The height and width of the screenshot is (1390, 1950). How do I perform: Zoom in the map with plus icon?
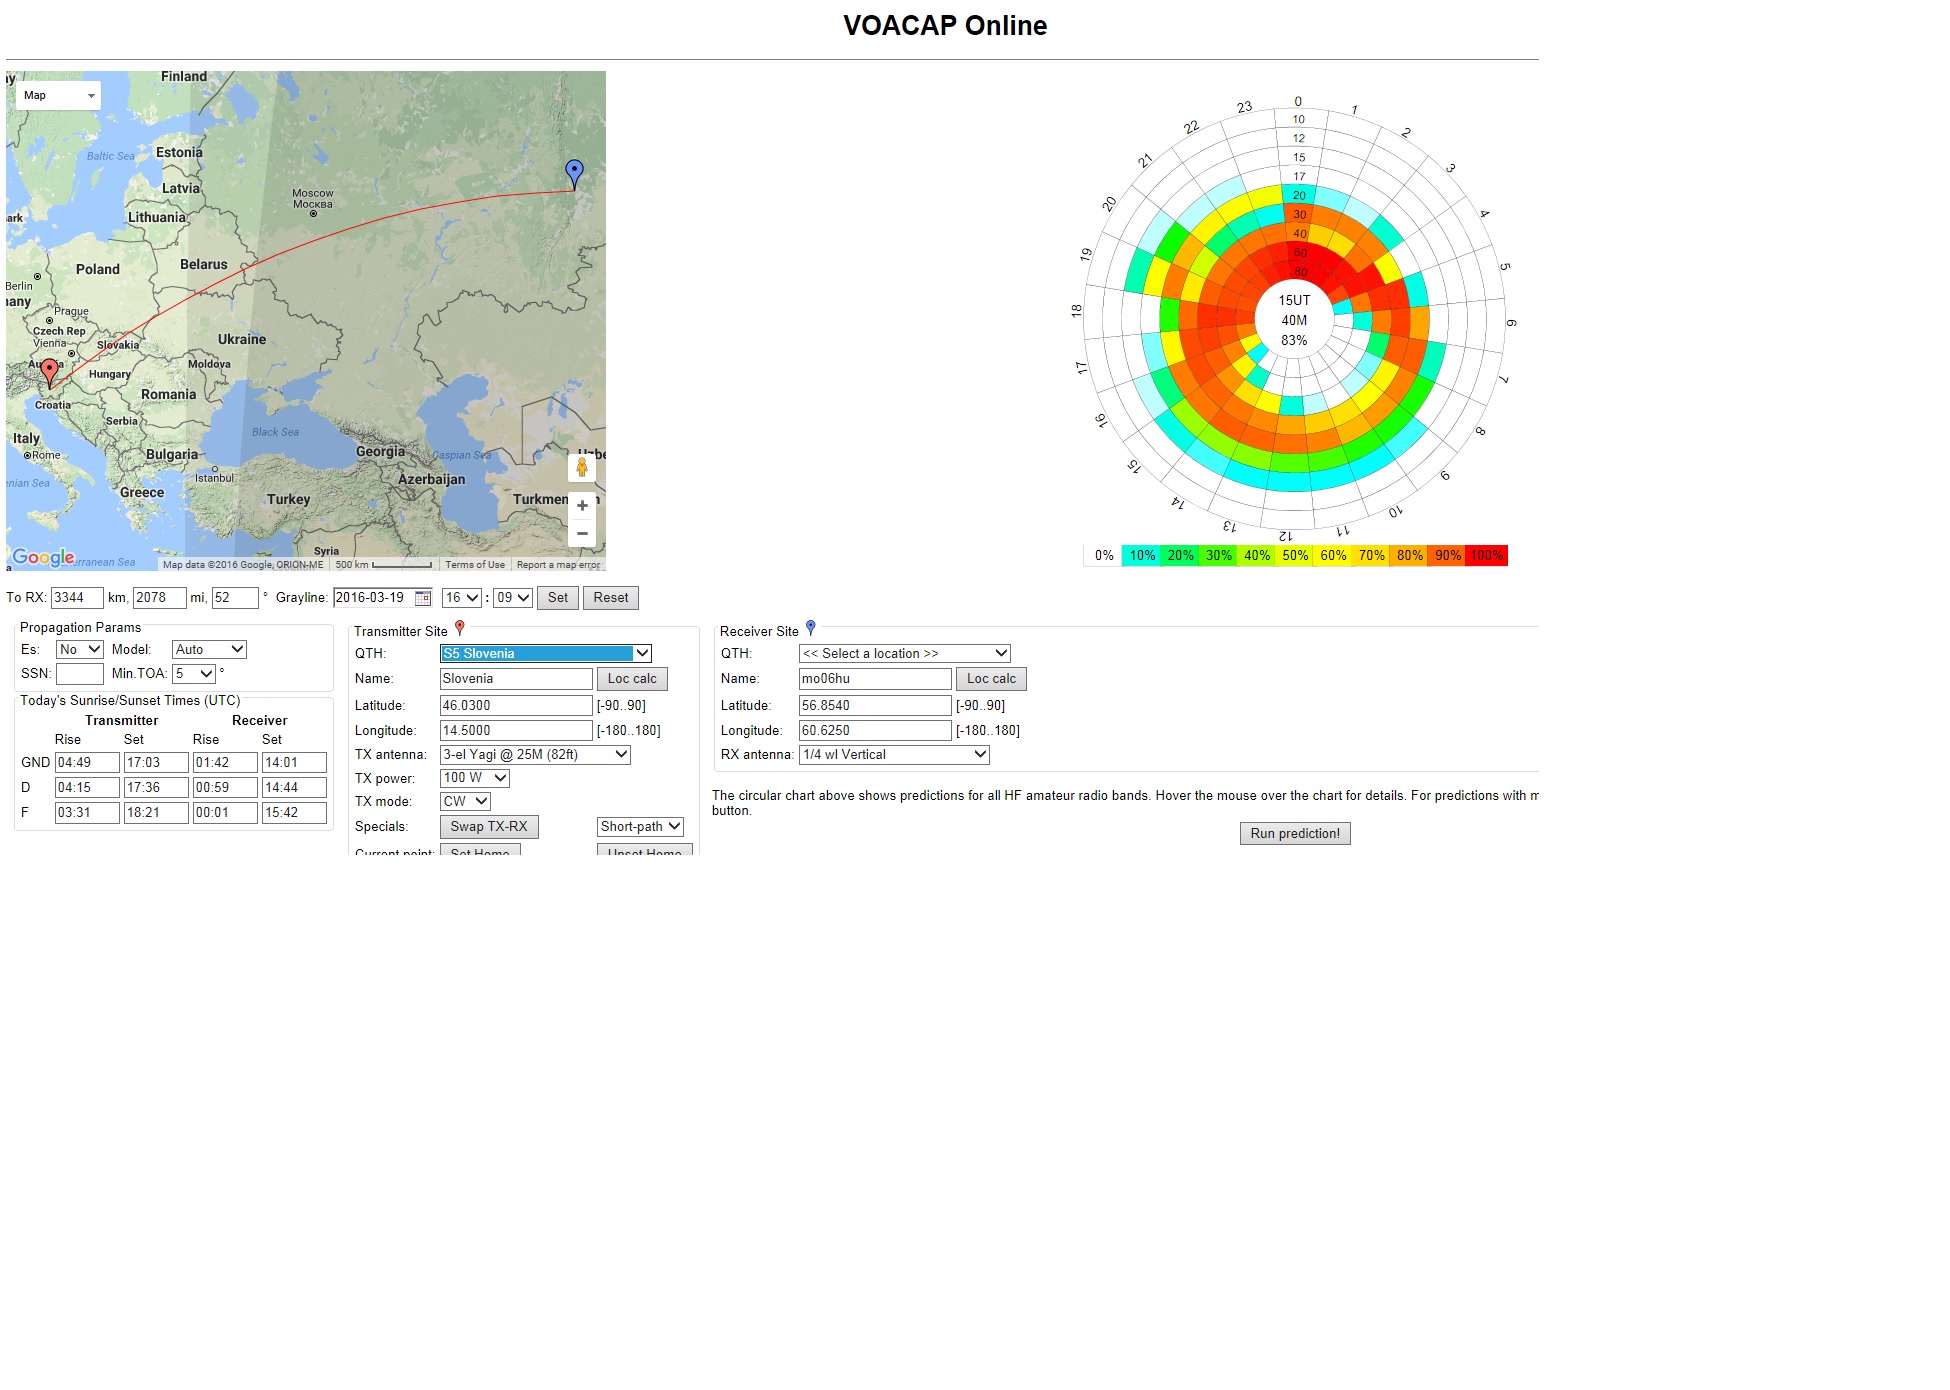tap(582, 506)
